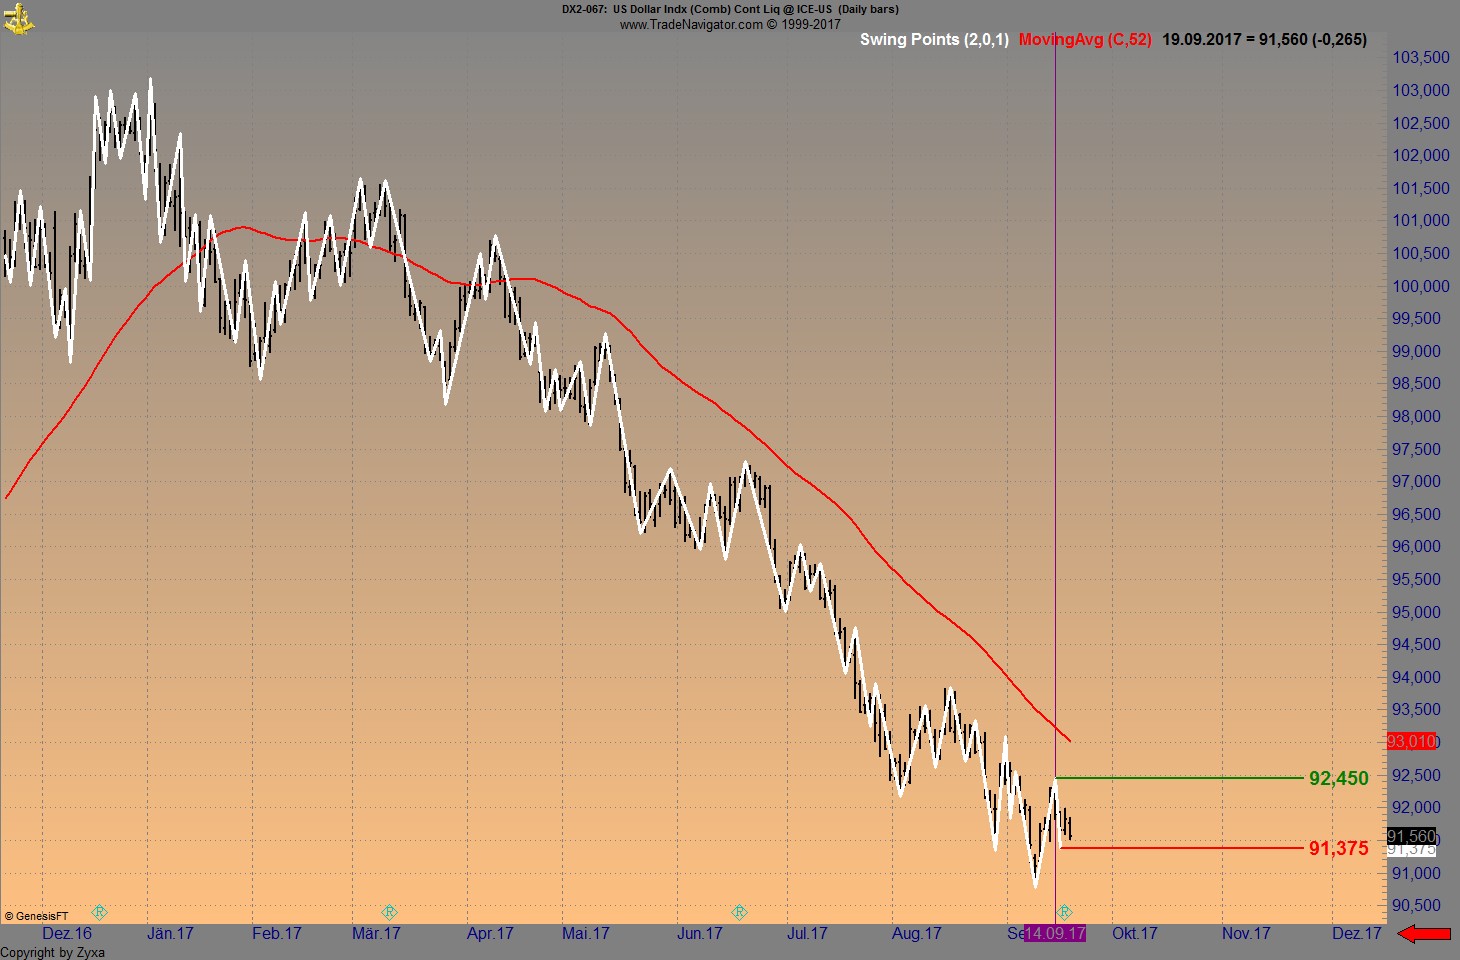1460x960 pixels.
Task: Click the rollover R marker above Dez.16
Action: point(99,912)
